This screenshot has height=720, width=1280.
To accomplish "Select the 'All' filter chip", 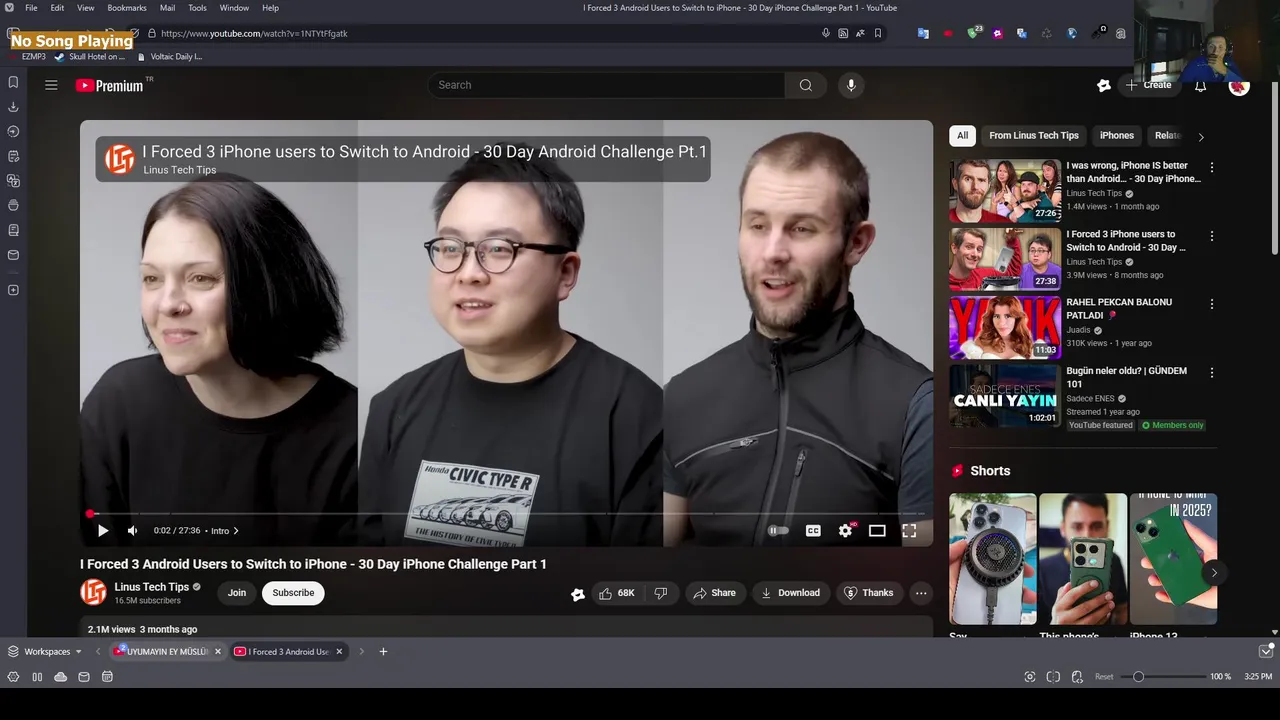I will coord(962,135).
